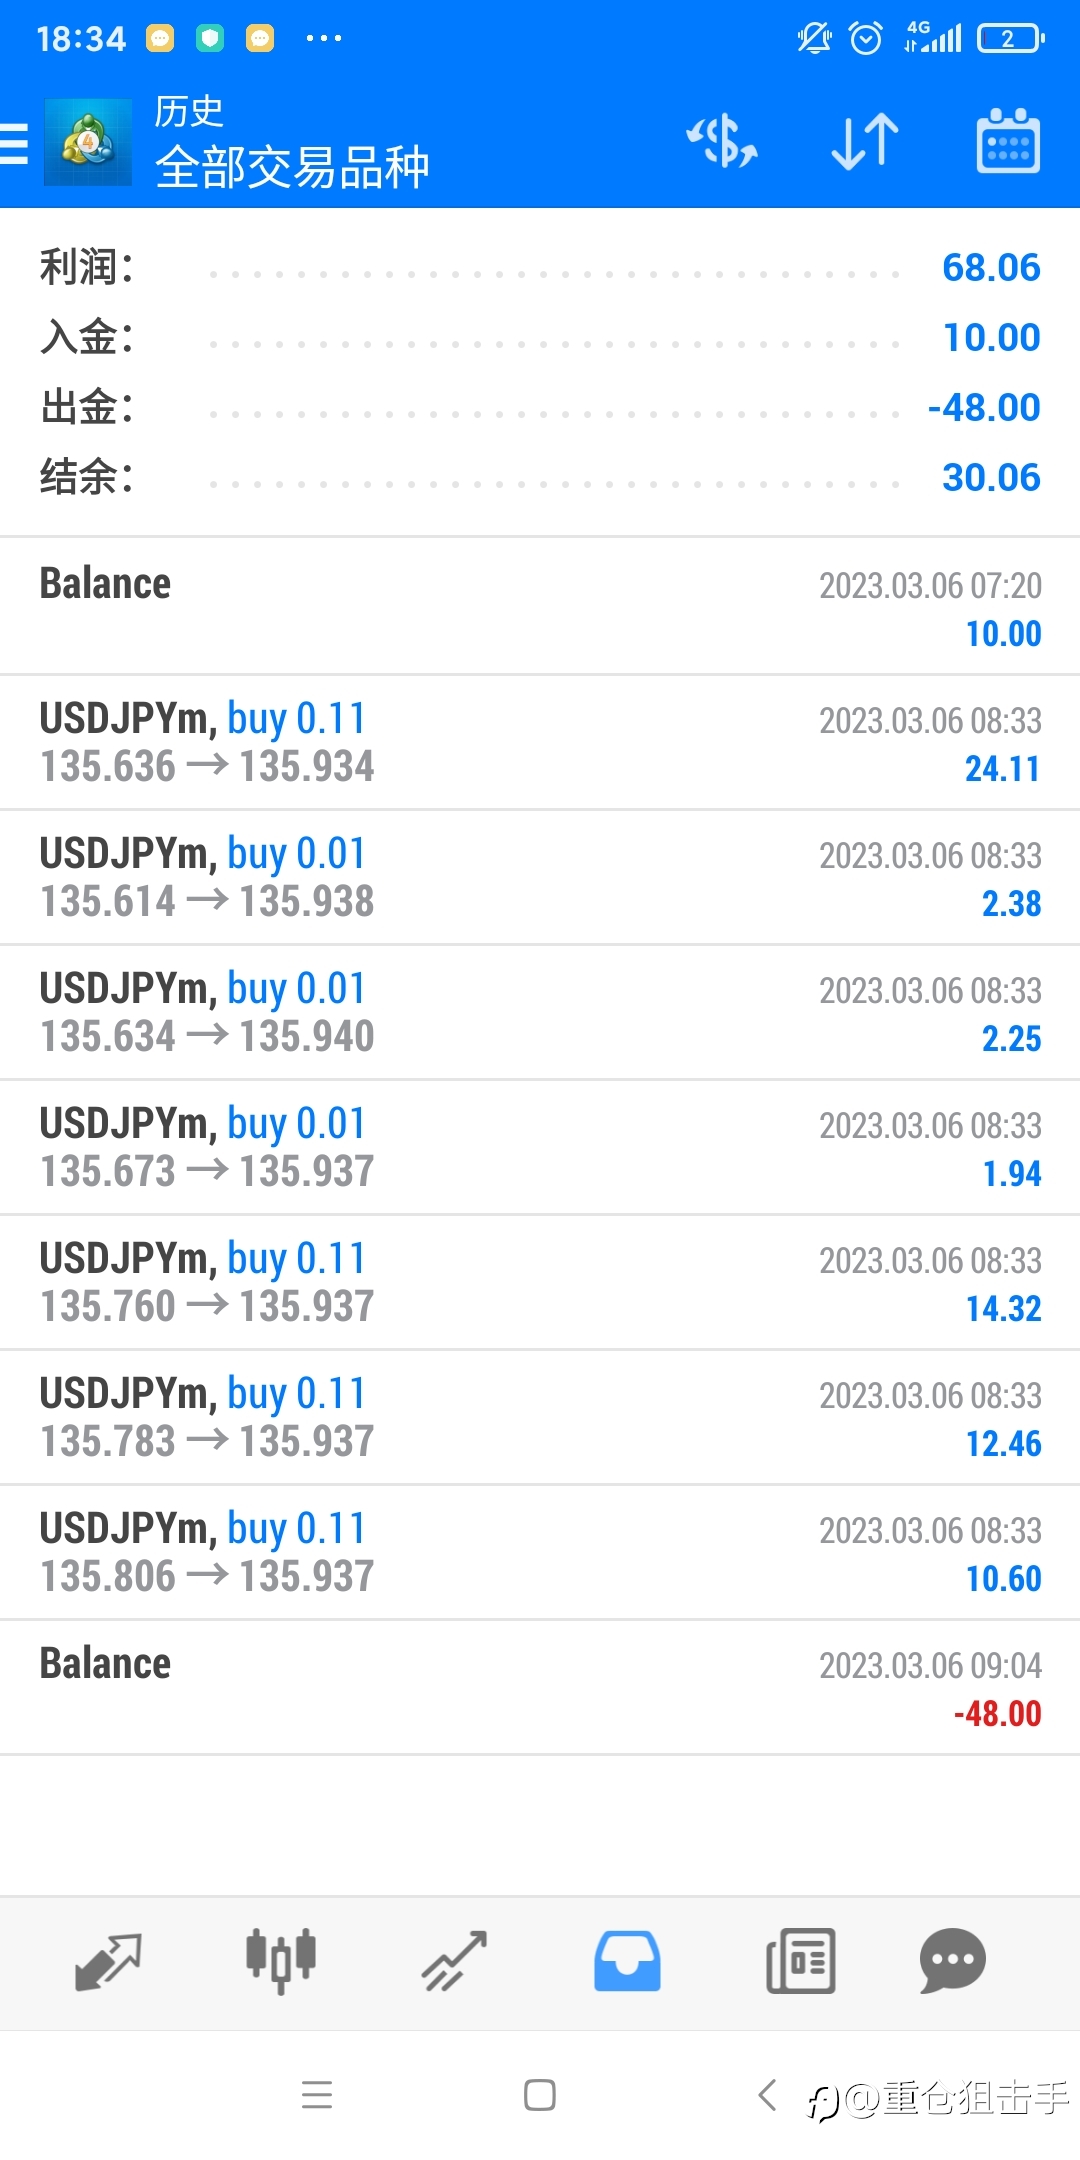Open the currency symbol filter icon
The width and height of the screenshot is (1080, 2160).
coord(721,141)
